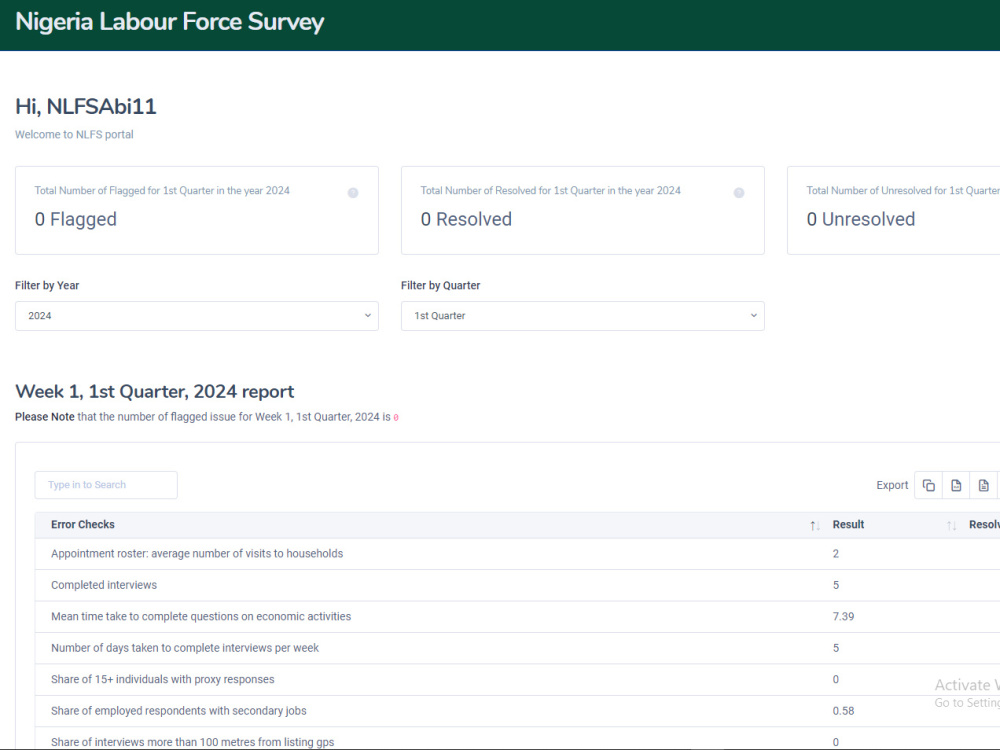Image resolution: width=1000 pixels, height=750 pixels.
Task: Click result value 0.58
Action: click(x=843, y=710)
